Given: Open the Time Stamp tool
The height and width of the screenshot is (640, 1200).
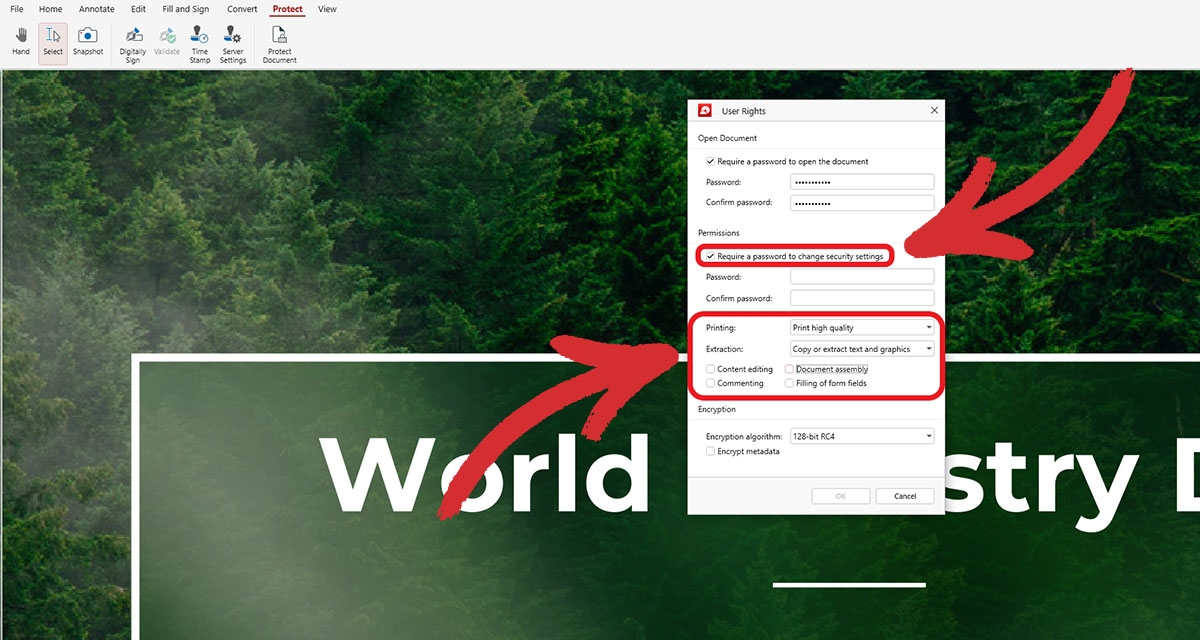Looking at the screenshot, I should (x=200, y=45).
